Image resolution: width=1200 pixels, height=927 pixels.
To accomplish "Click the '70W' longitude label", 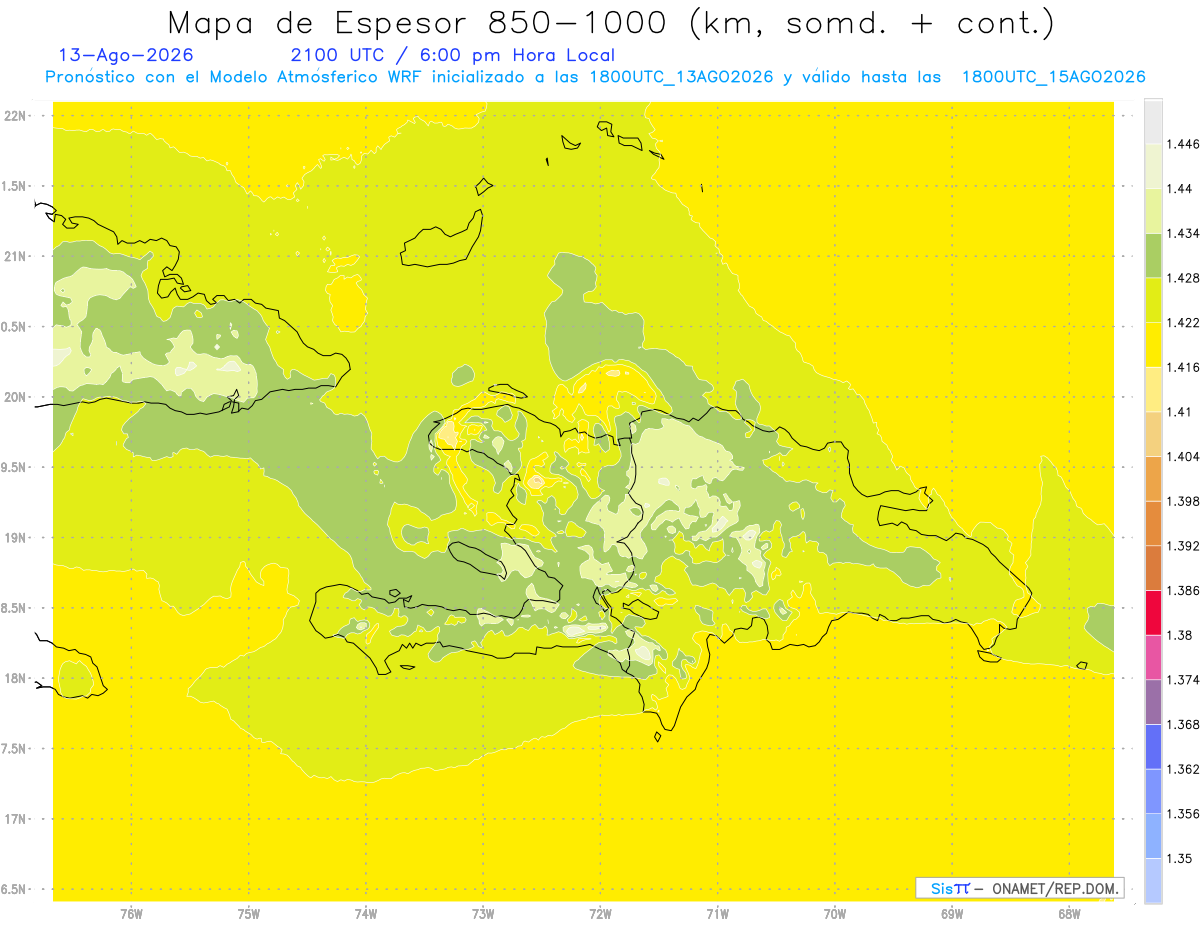I will click(835, 914).
